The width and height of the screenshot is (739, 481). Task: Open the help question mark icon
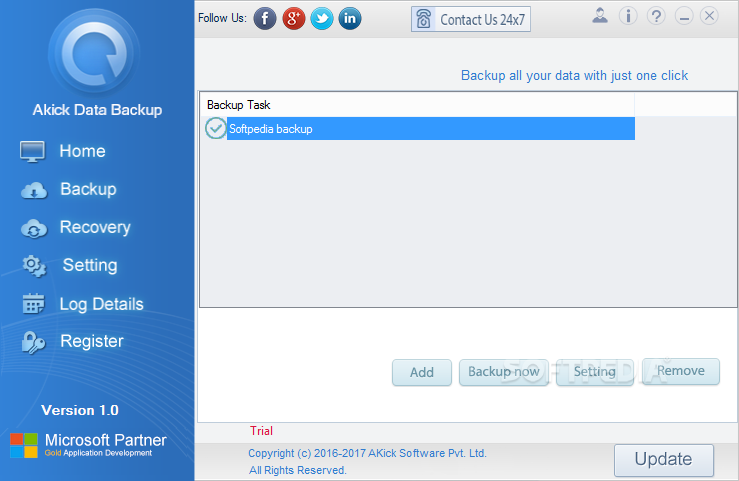pyautogui.click(x=656, y=16)
